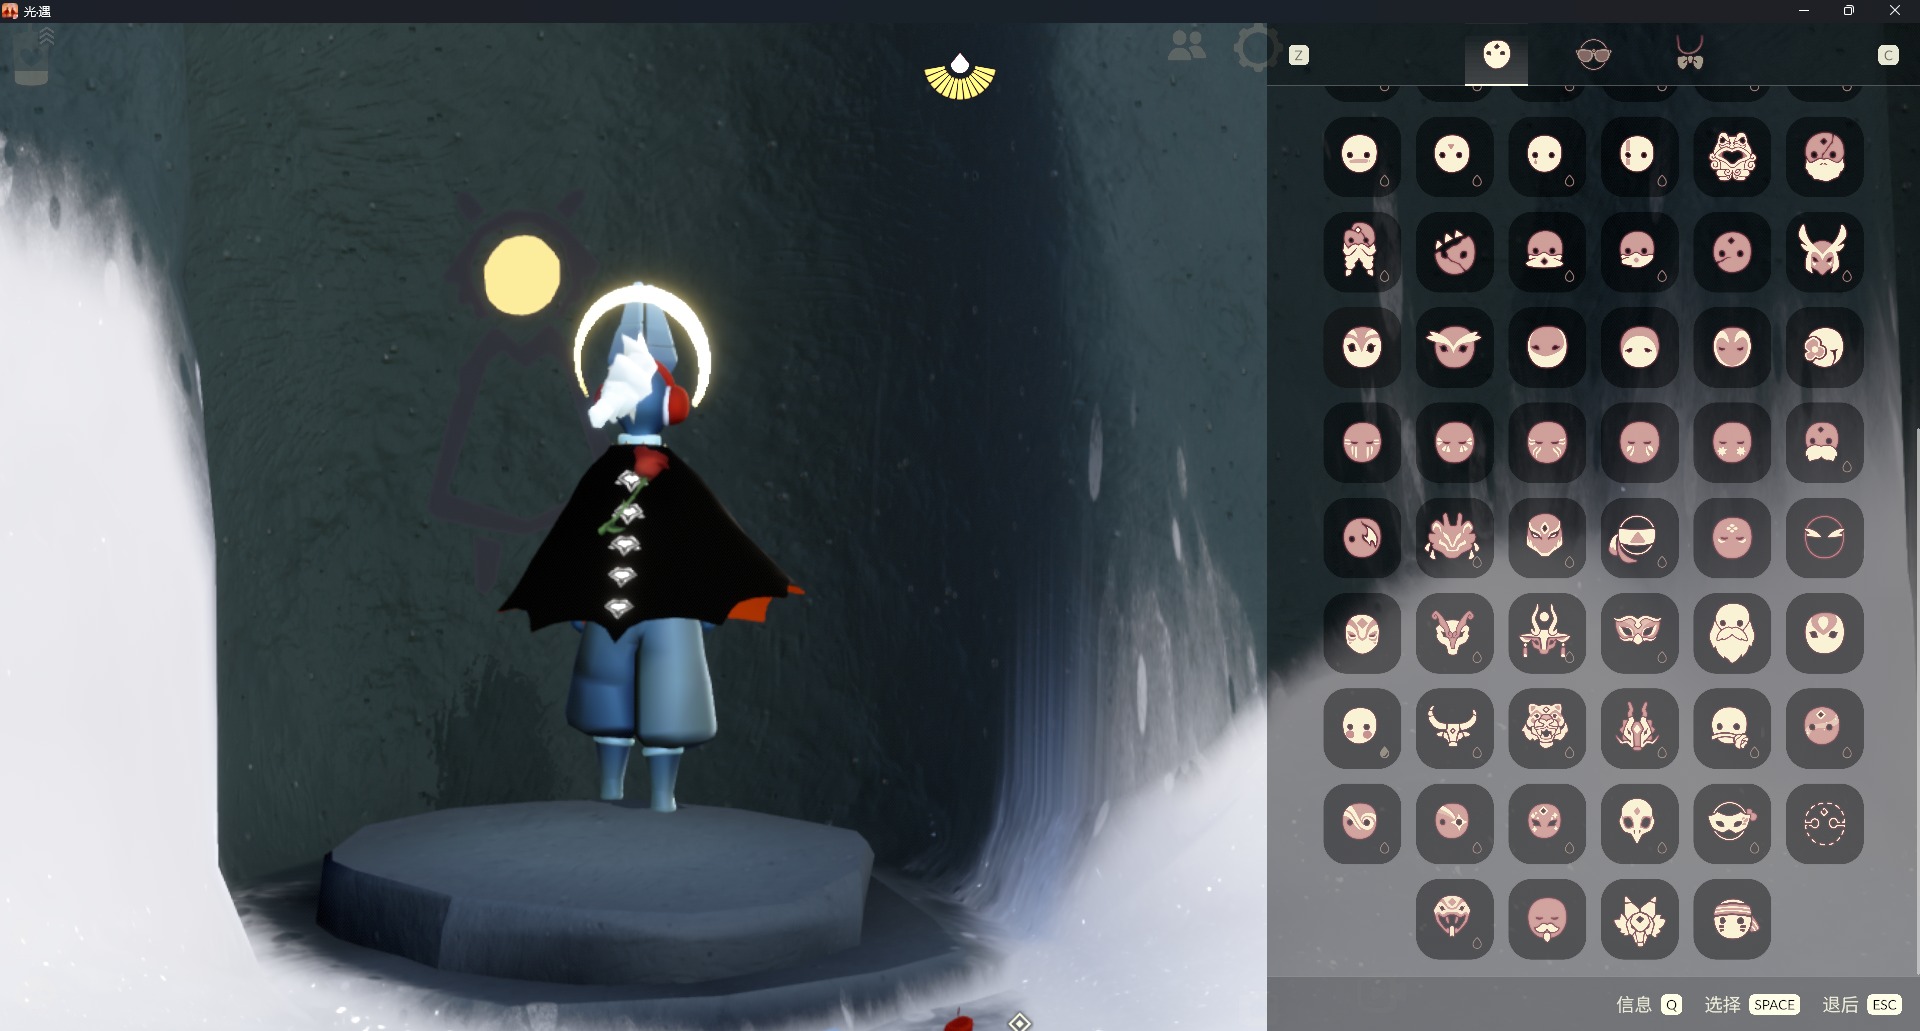Select the antlered bird mask
Screen dimensions: 1920x1031
pyautogui.click(x=1824, y=252)
